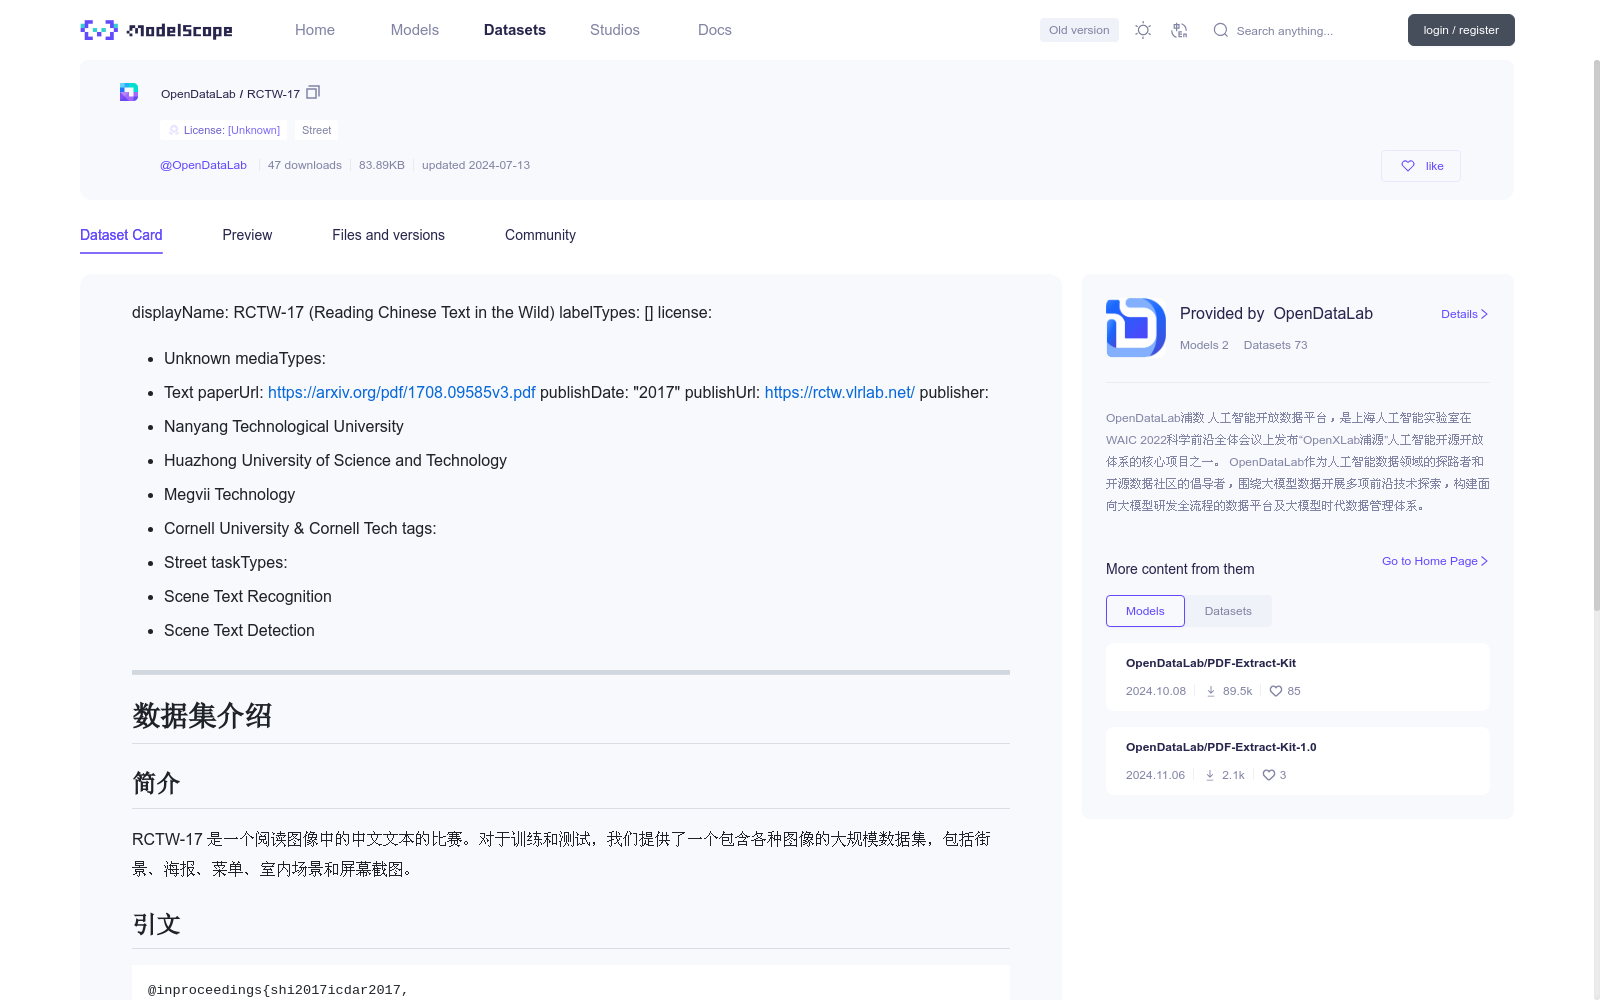The height and width of the screenshot is (1000, 1600).
Task: Click the 'Scene Text Recognition' list item
Action: (x=248, y=596)
